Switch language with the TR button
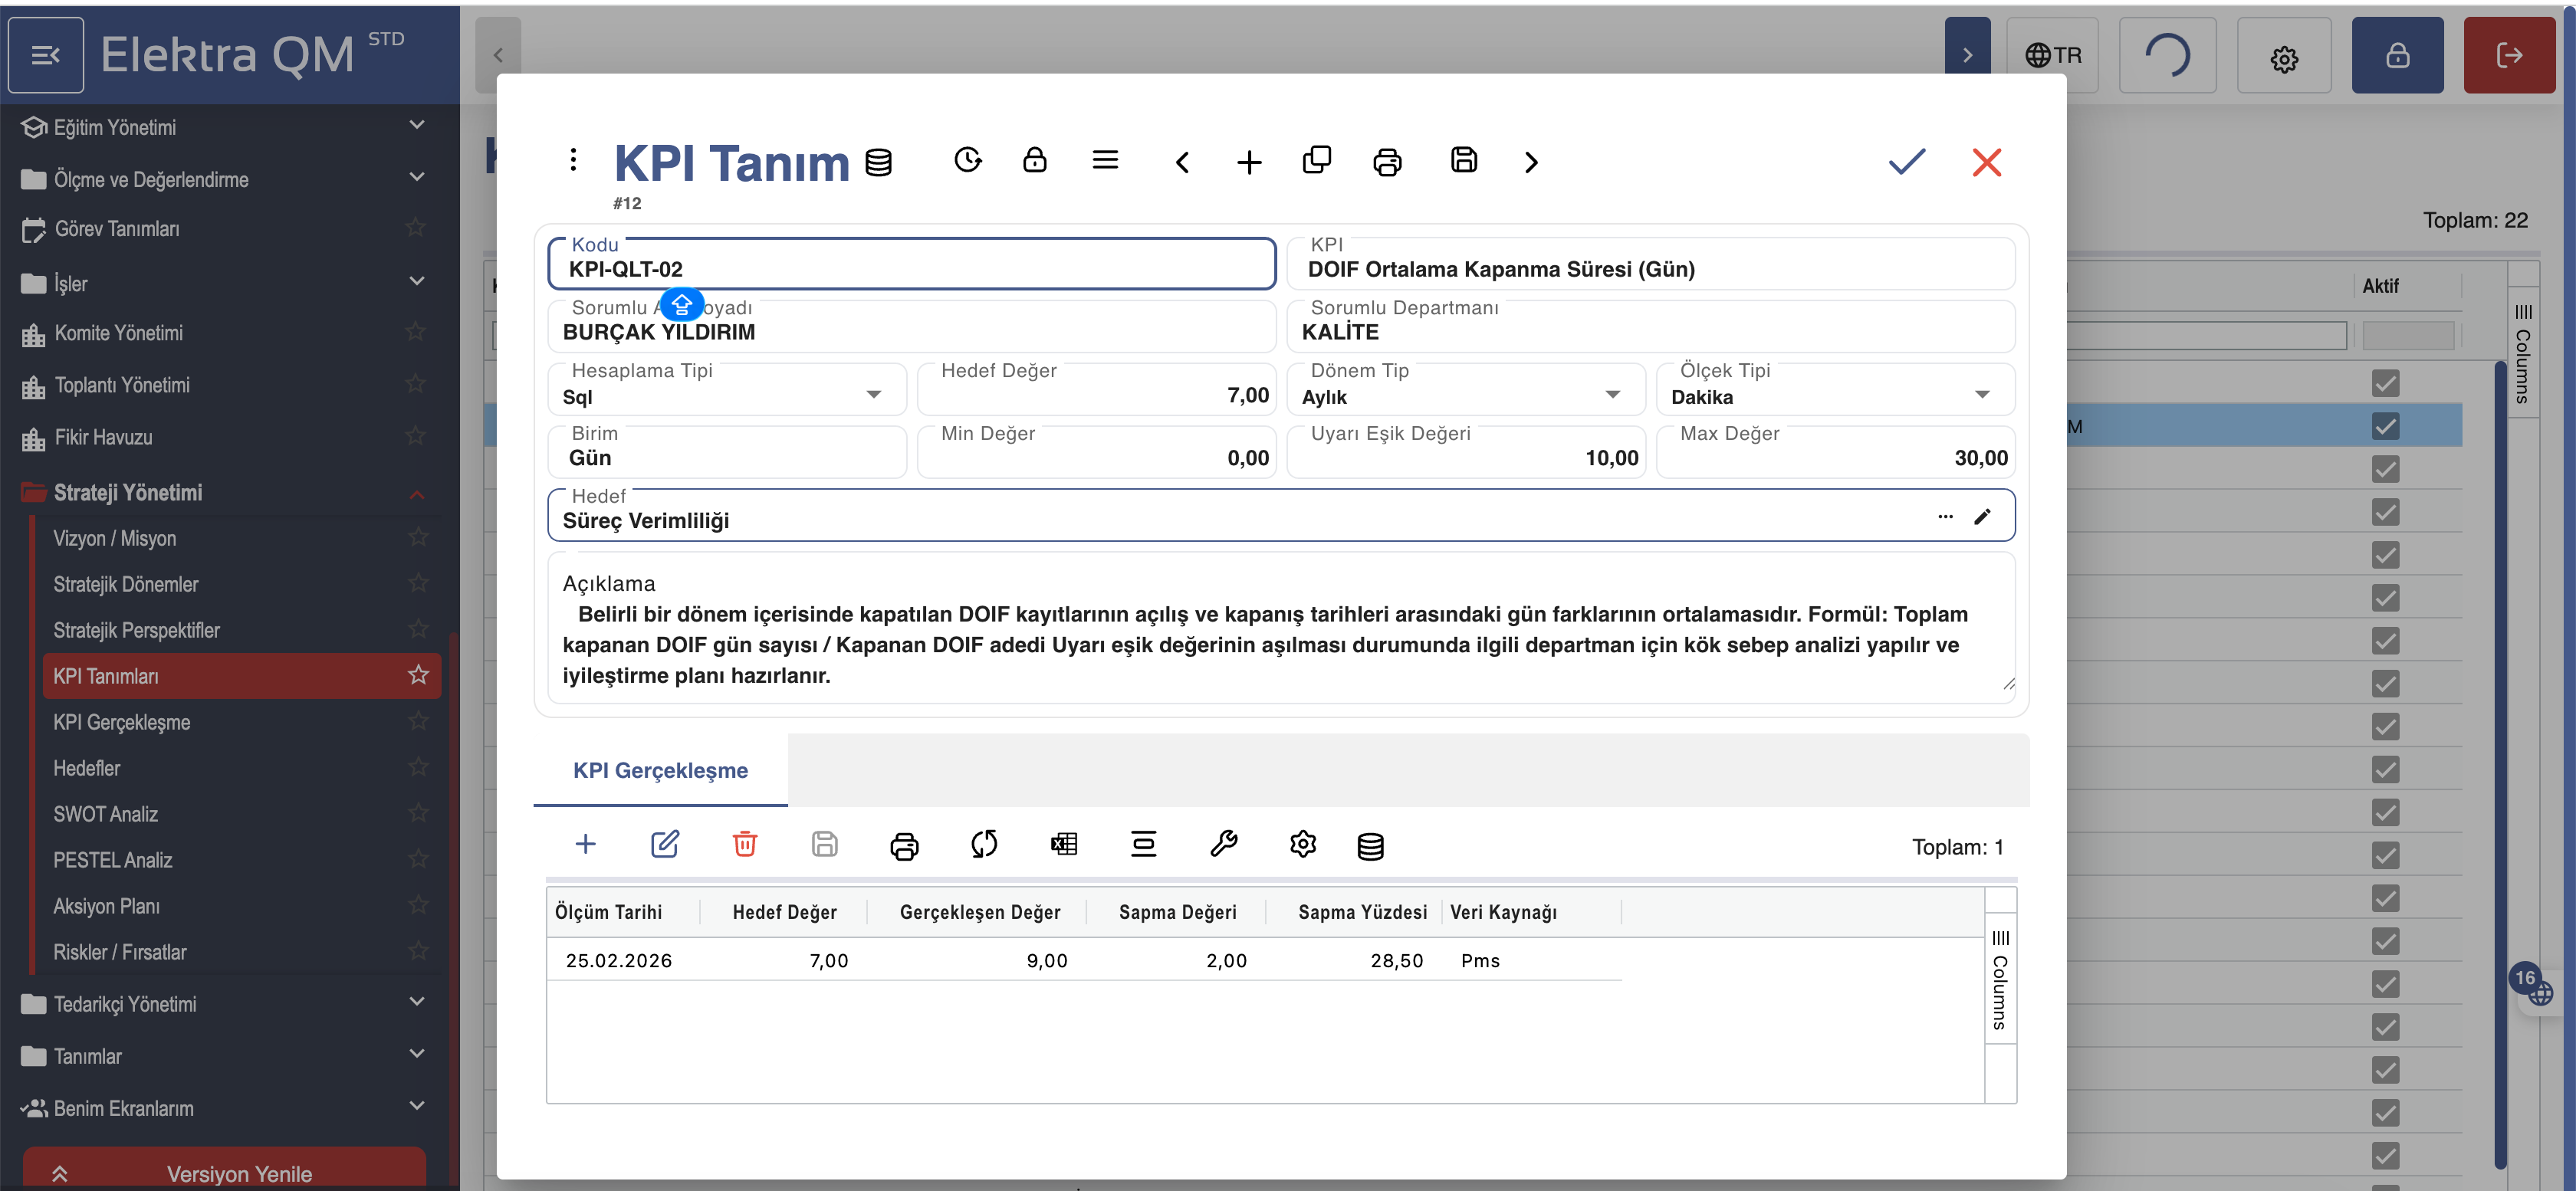2576x1191 pixels. pos(2052,55)
